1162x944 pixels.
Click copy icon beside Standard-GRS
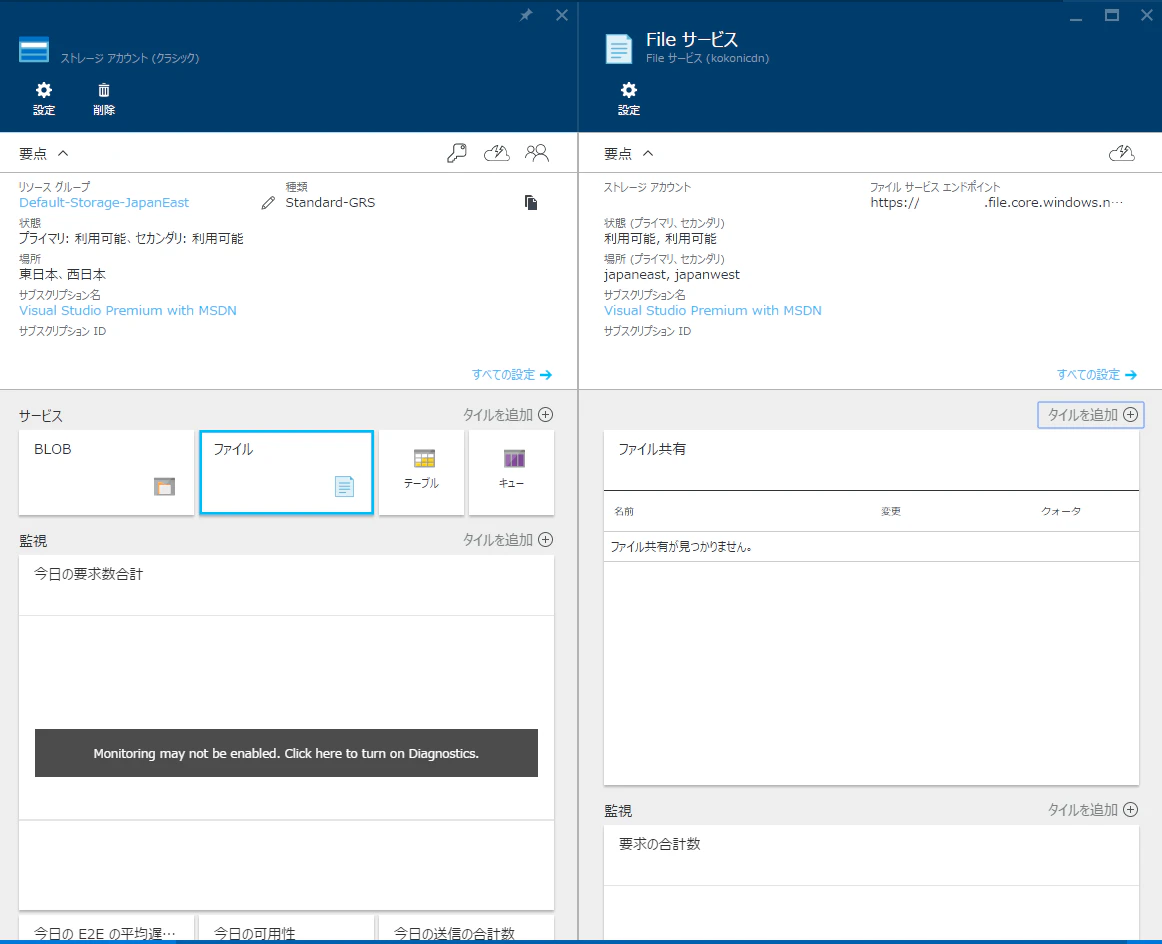(531, 202)
